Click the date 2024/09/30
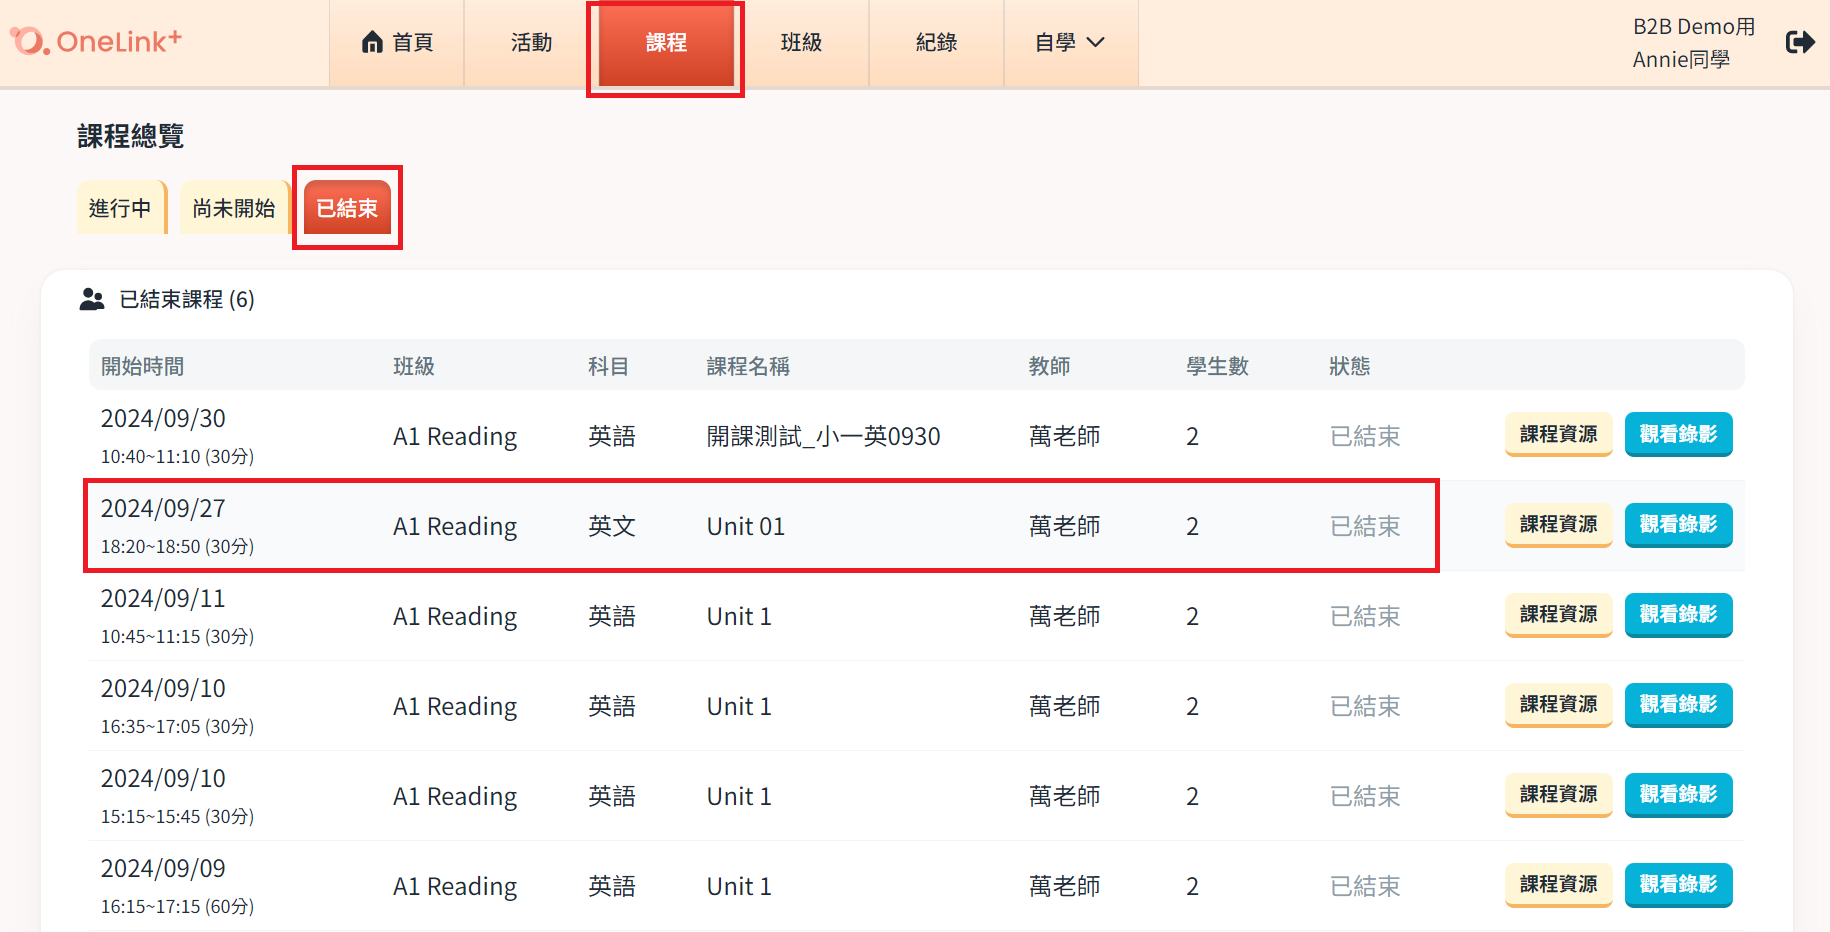 (163, 418)
